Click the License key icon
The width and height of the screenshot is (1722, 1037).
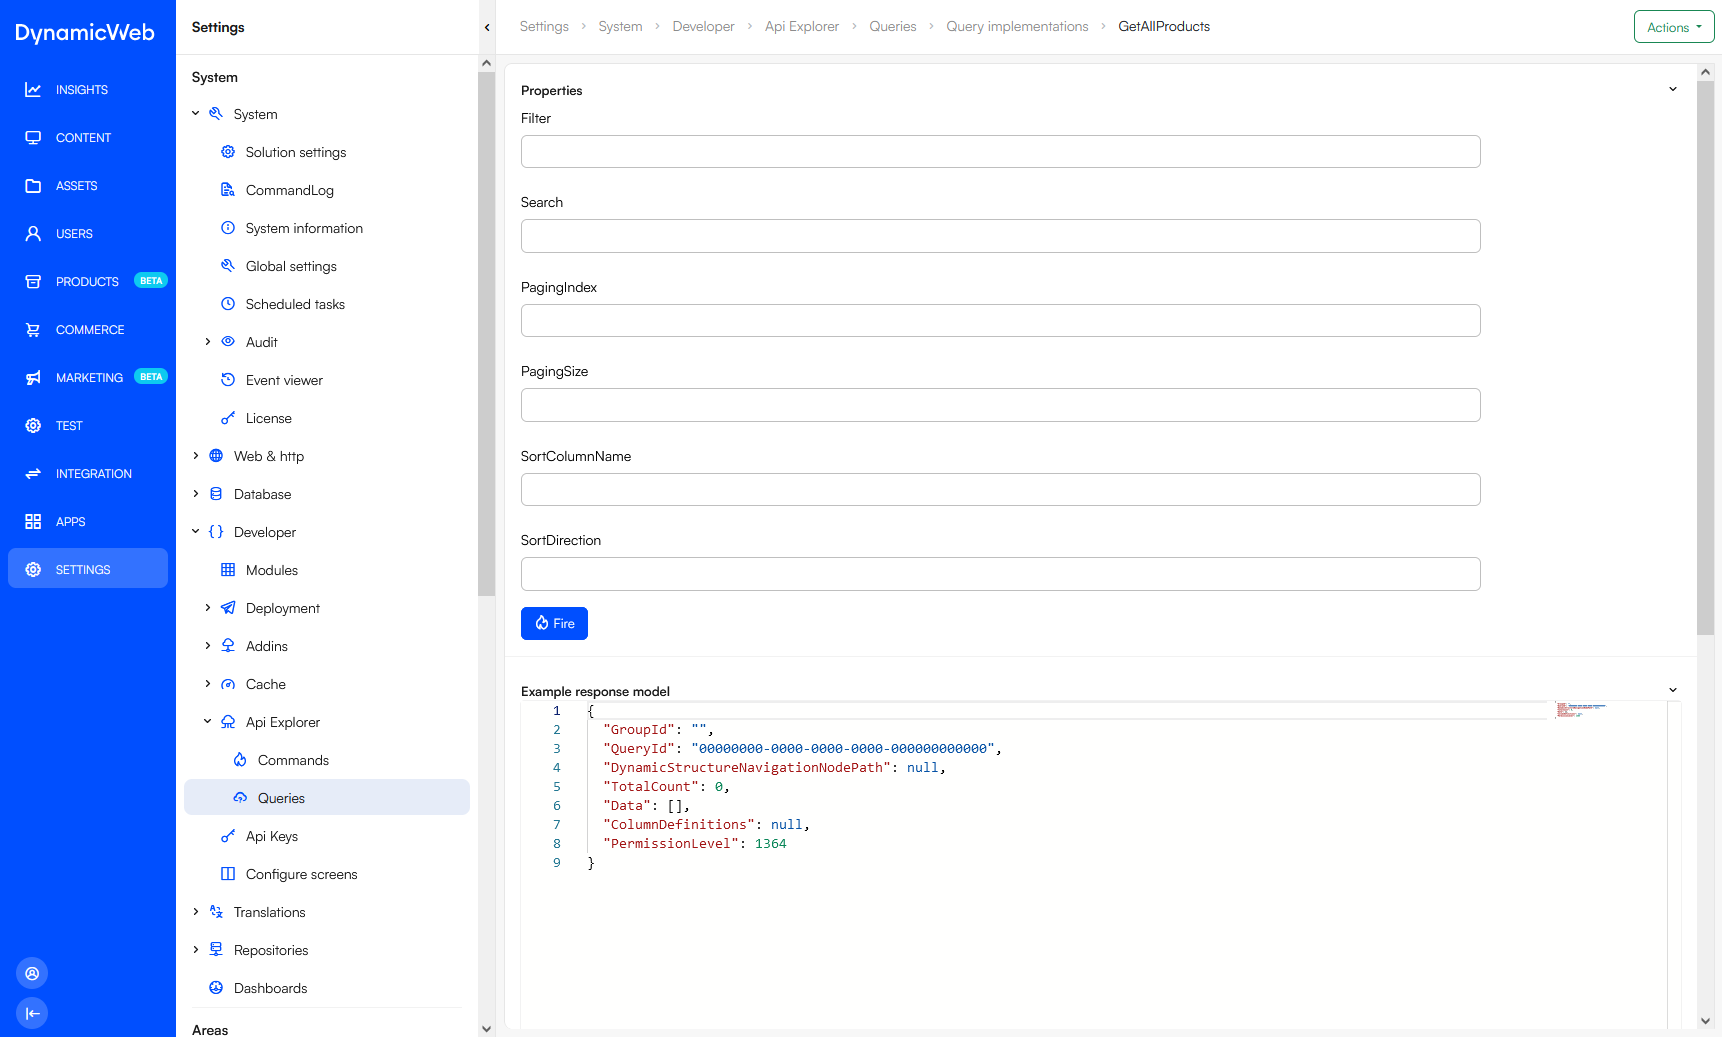pos(228,418)
